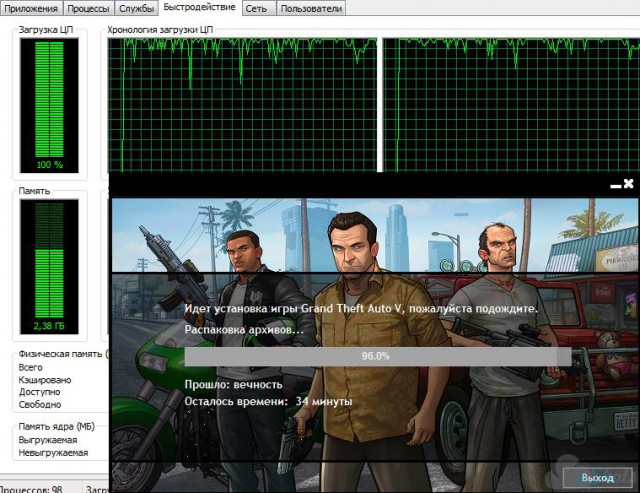Viewport: 640px width, 493px height.
Task: Click the Память group label
Action: click(x=34, y=191)
